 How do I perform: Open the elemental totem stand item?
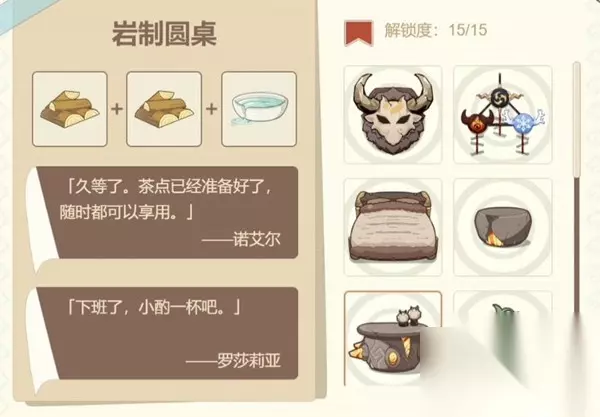(502, 114)
